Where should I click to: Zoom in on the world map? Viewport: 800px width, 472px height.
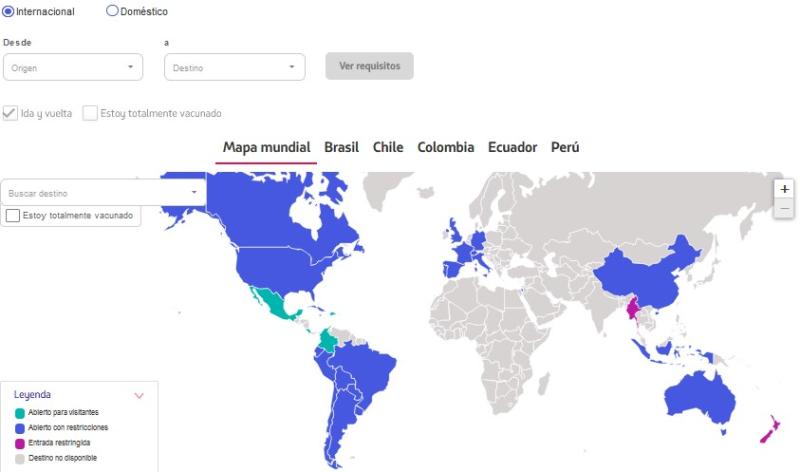coord(784,189)
